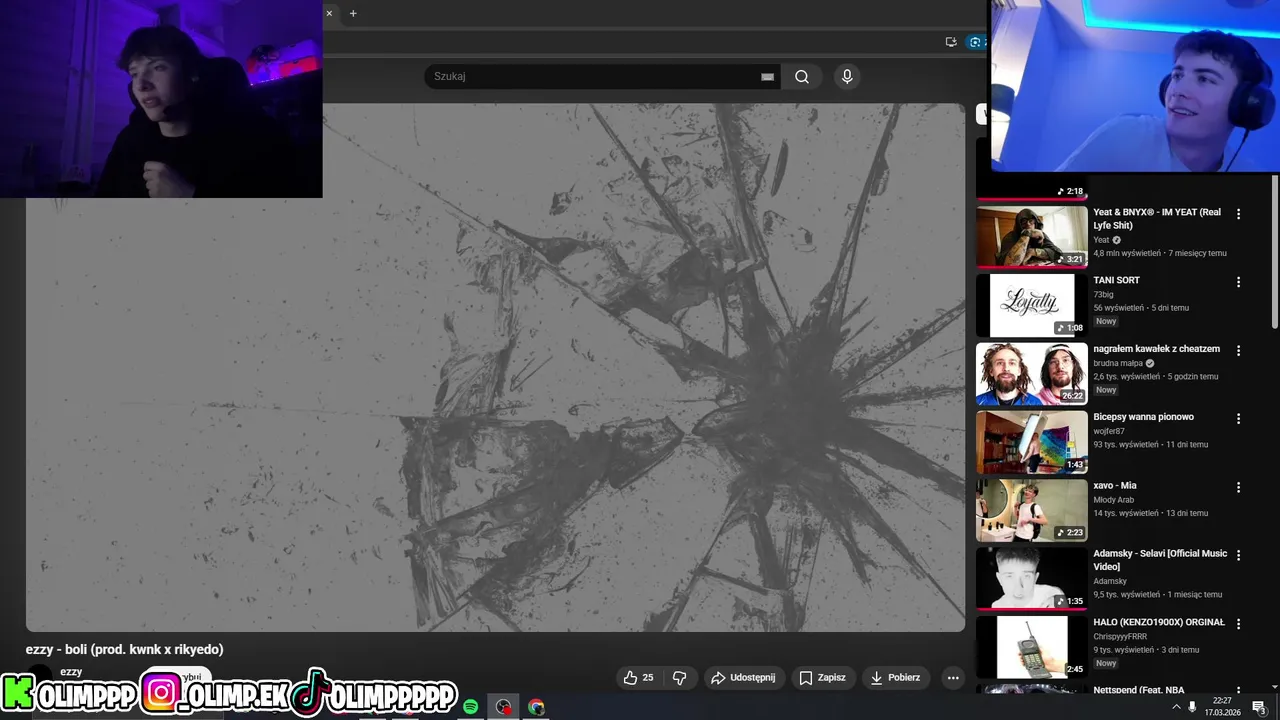The width and height of the screenshot is (1280, 720).
Task: Click the Pobierz download button
Action: point(895,678)
